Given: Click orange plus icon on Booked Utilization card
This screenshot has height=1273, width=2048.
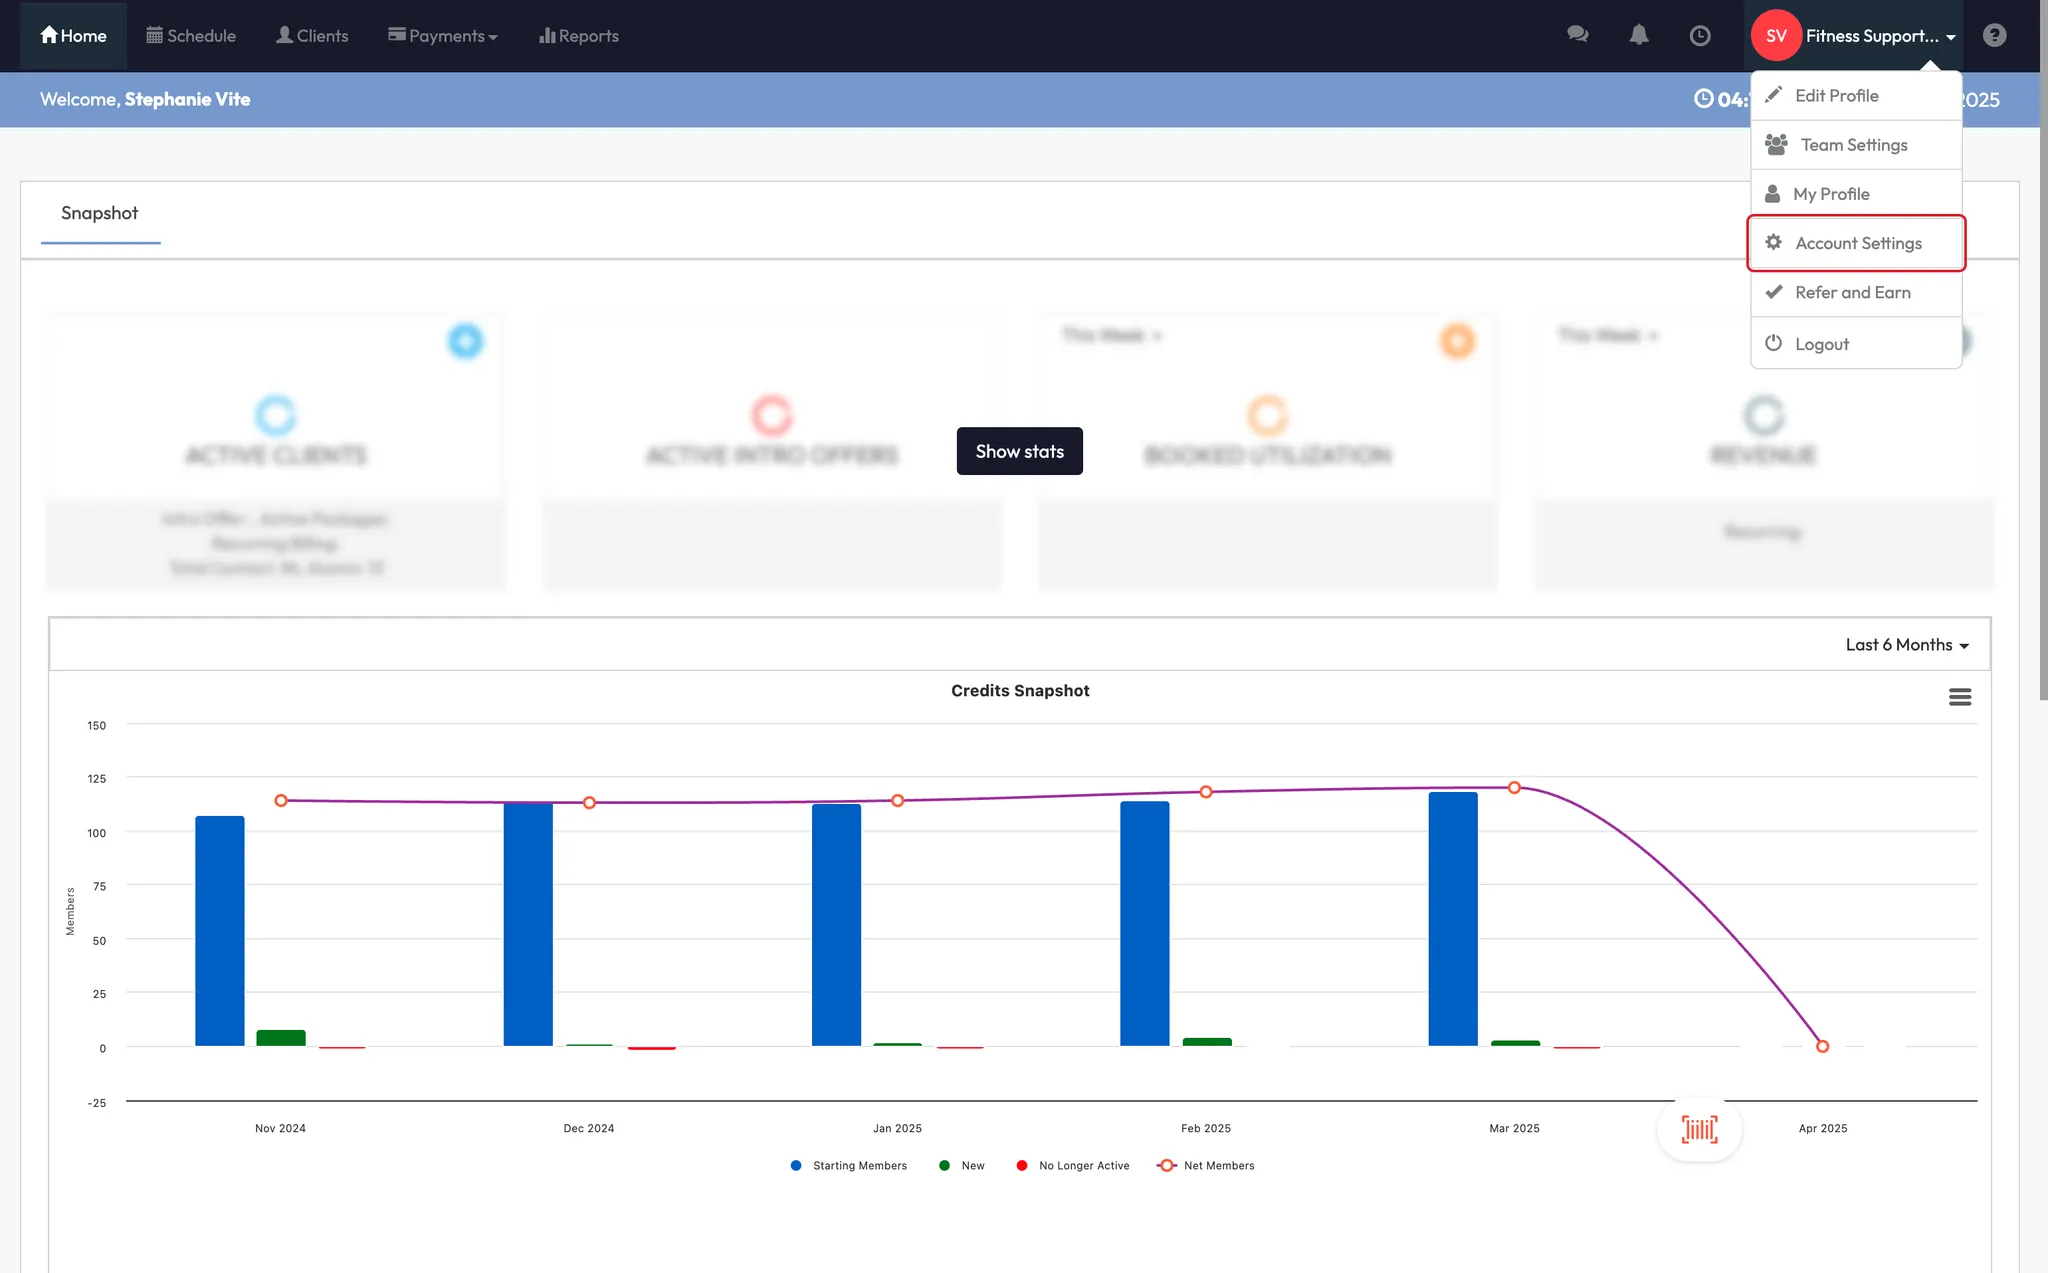Looking at the screenshot, I should tap(1457, 341).
